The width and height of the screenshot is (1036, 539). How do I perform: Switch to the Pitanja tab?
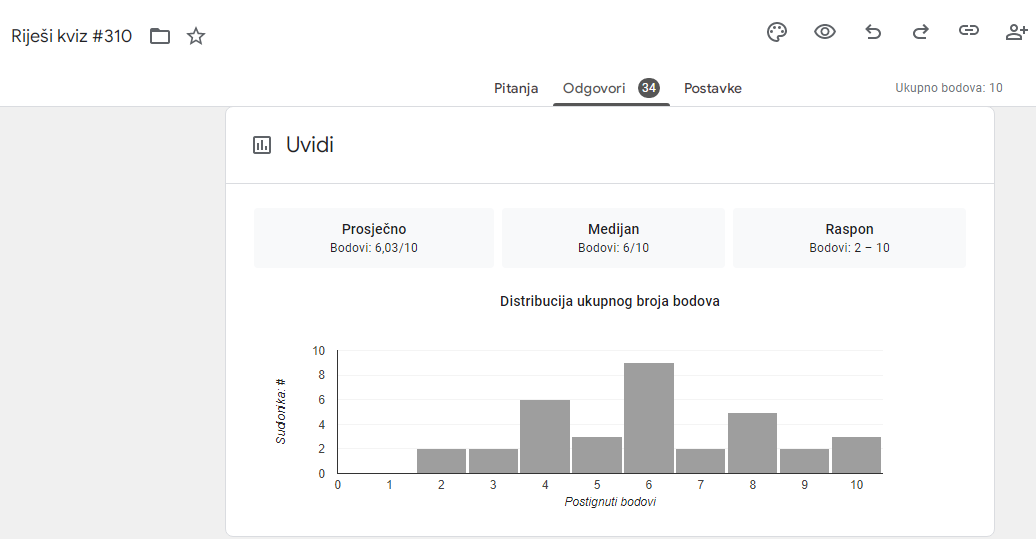[x=516, y=88]
